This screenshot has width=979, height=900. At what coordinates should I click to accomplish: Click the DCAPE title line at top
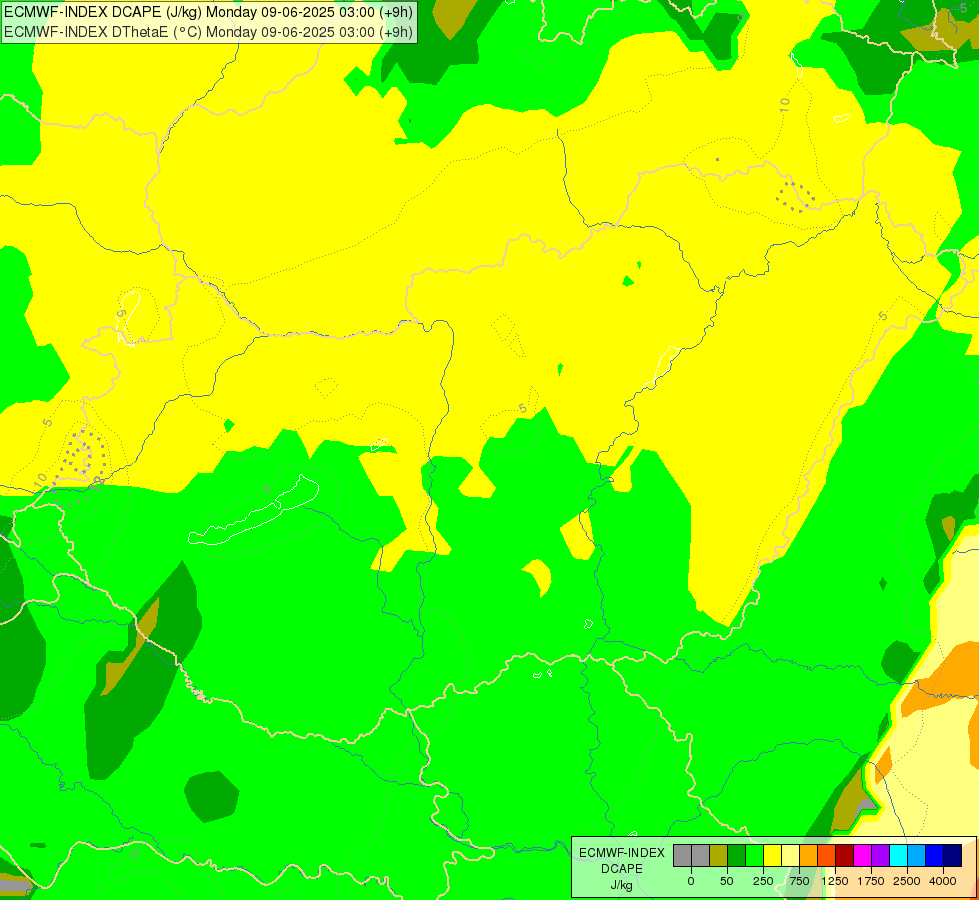(209, 12)
